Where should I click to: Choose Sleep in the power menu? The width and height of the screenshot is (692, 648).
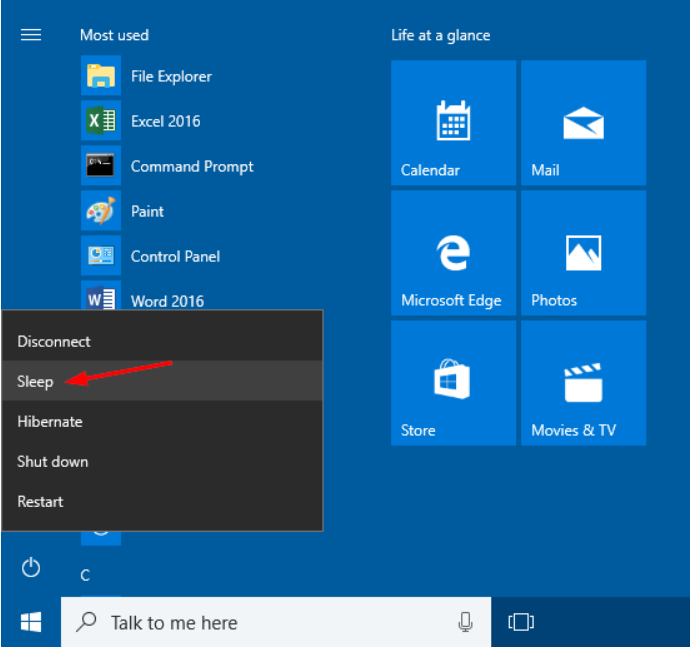pos(35,382)
